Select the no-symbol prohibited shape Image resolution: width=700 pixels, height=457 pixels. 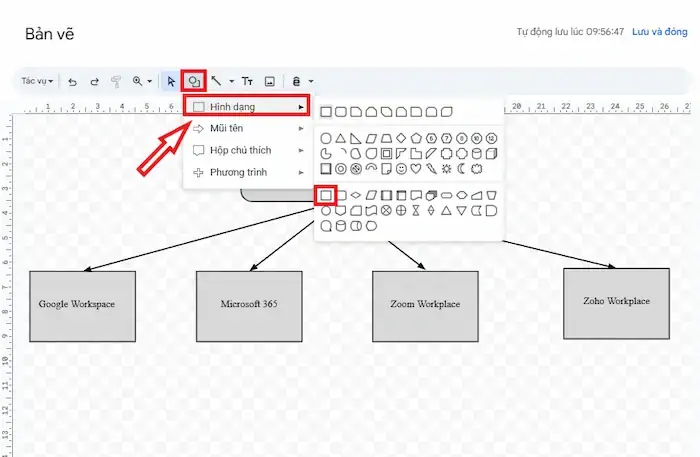coord(356,169)
